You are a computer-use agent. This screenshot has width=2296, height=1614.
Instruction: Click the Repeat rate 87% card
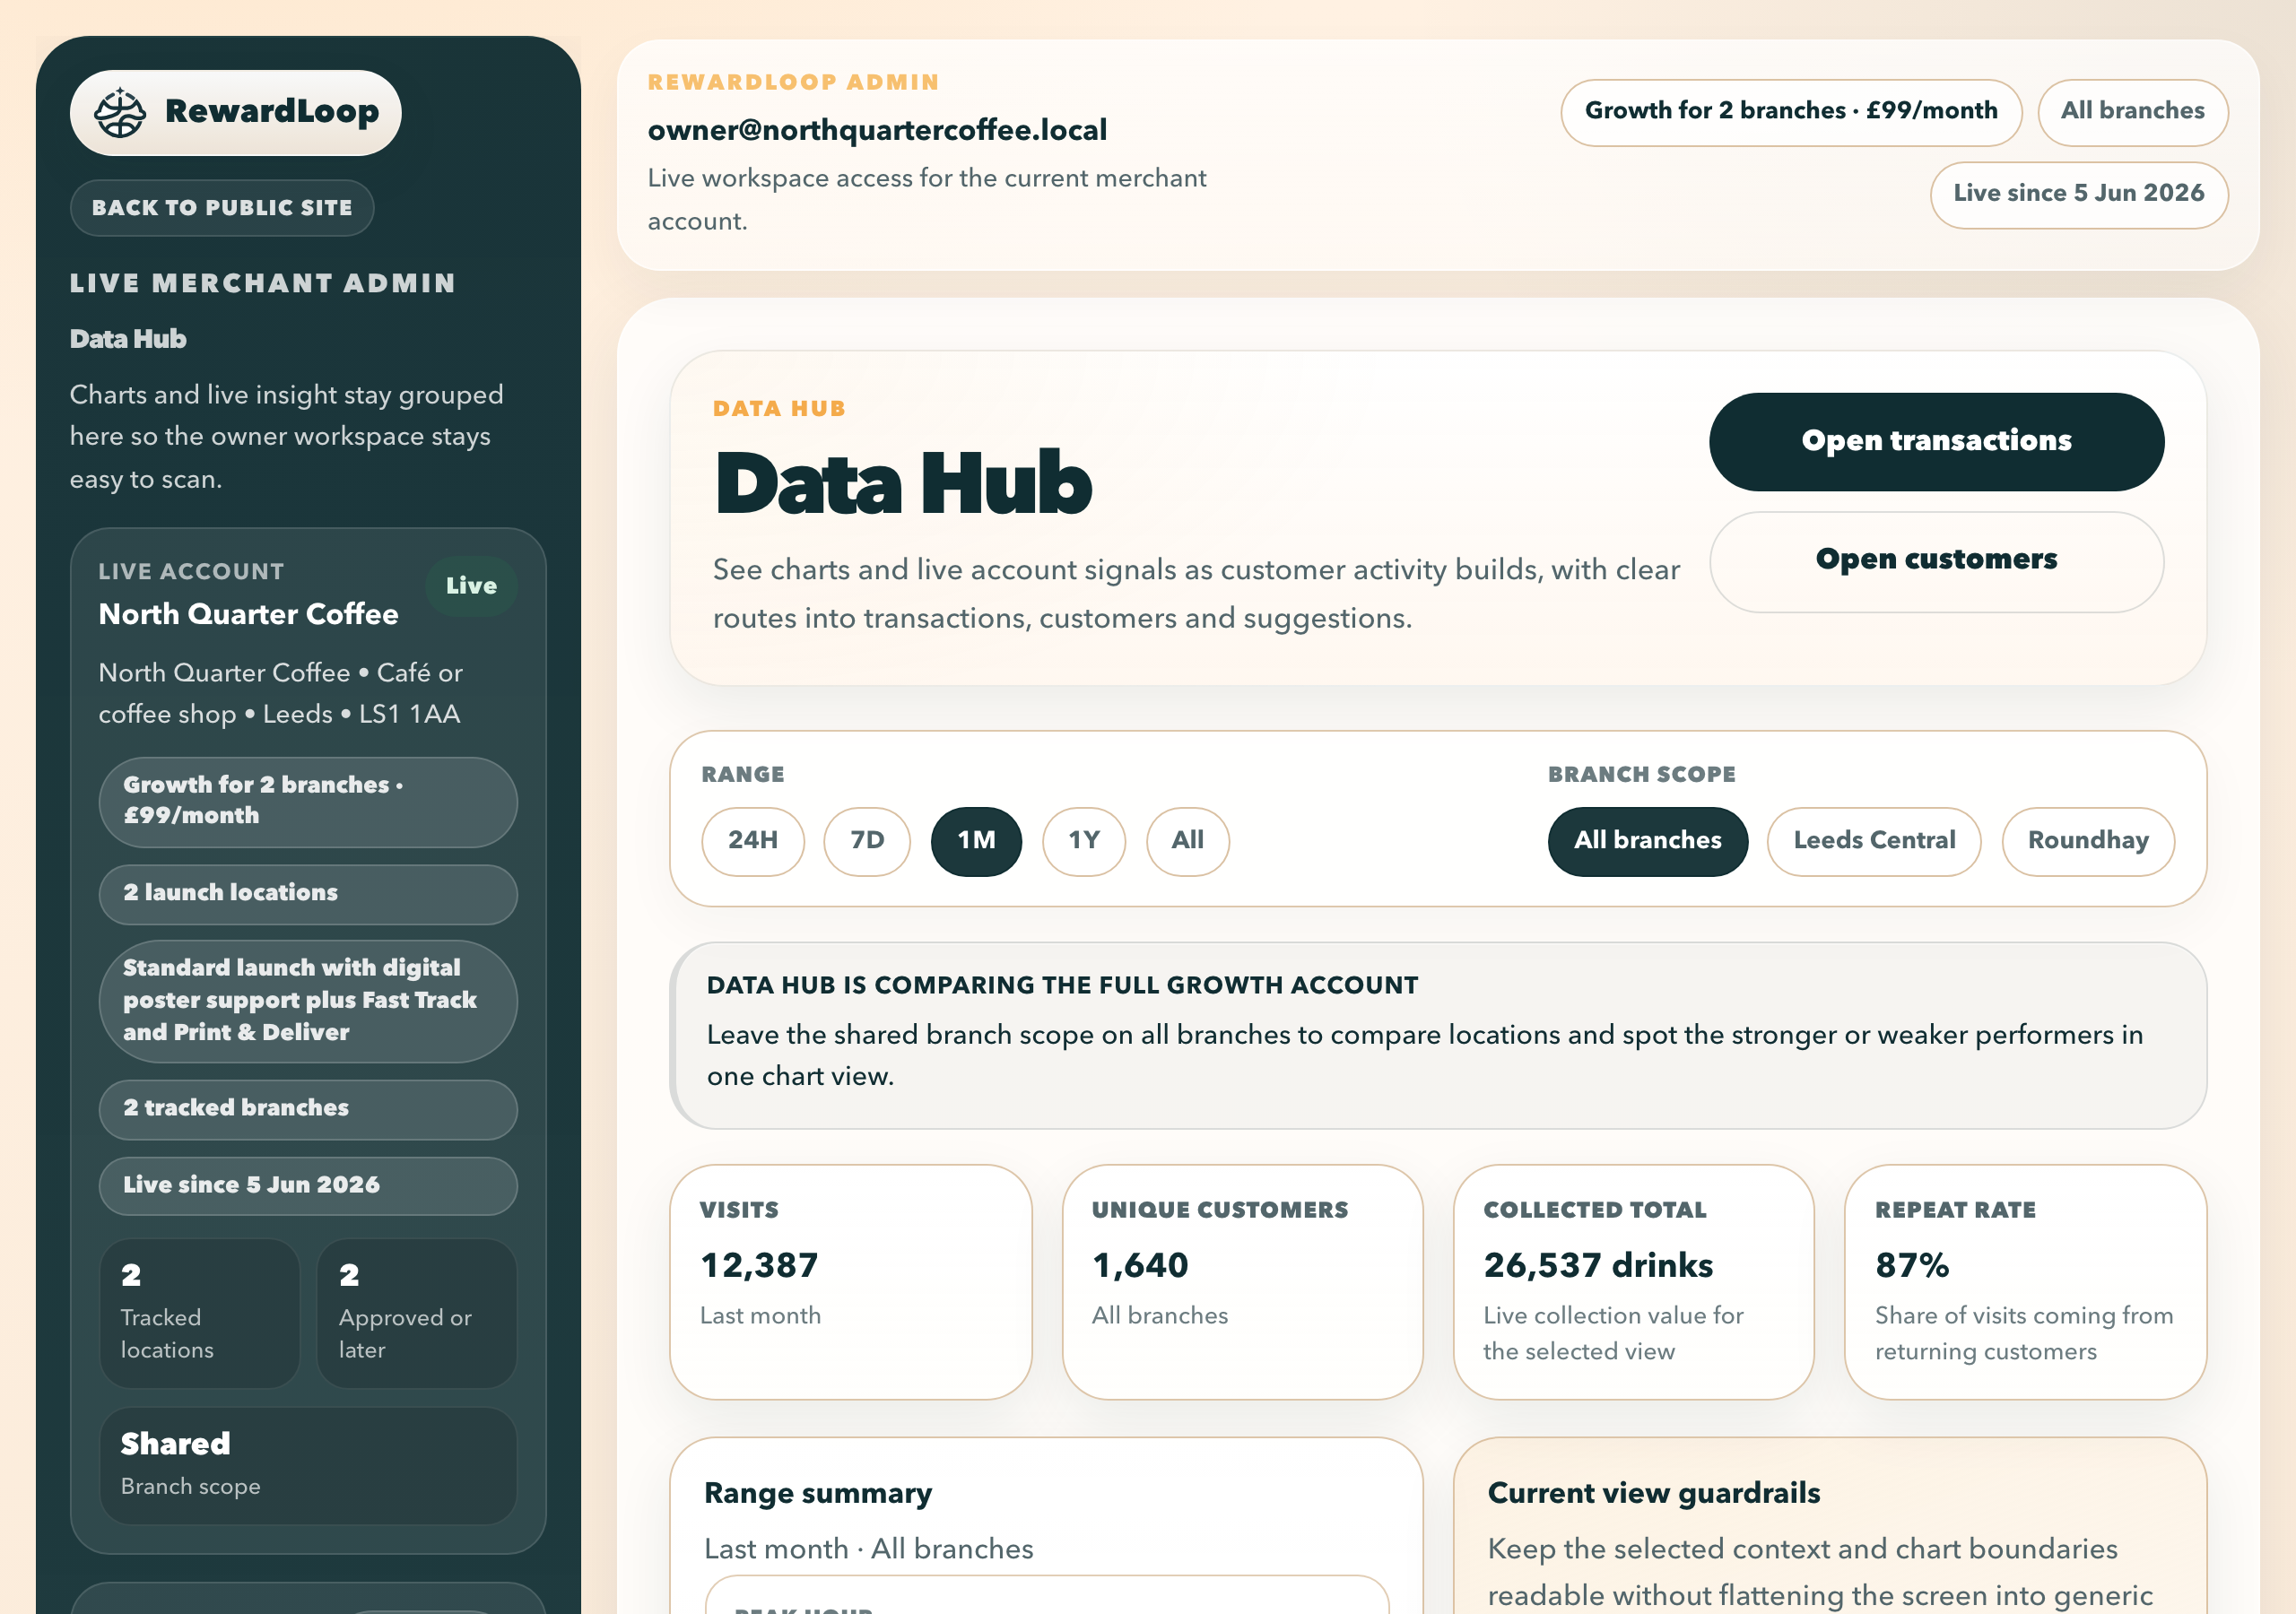(x=2025, y=1281)
